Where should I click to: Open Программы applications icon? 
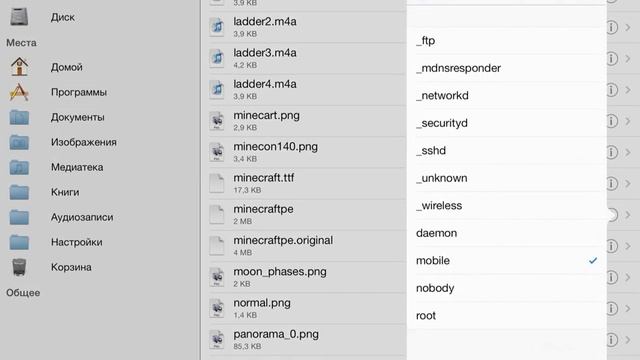(19, 92)
